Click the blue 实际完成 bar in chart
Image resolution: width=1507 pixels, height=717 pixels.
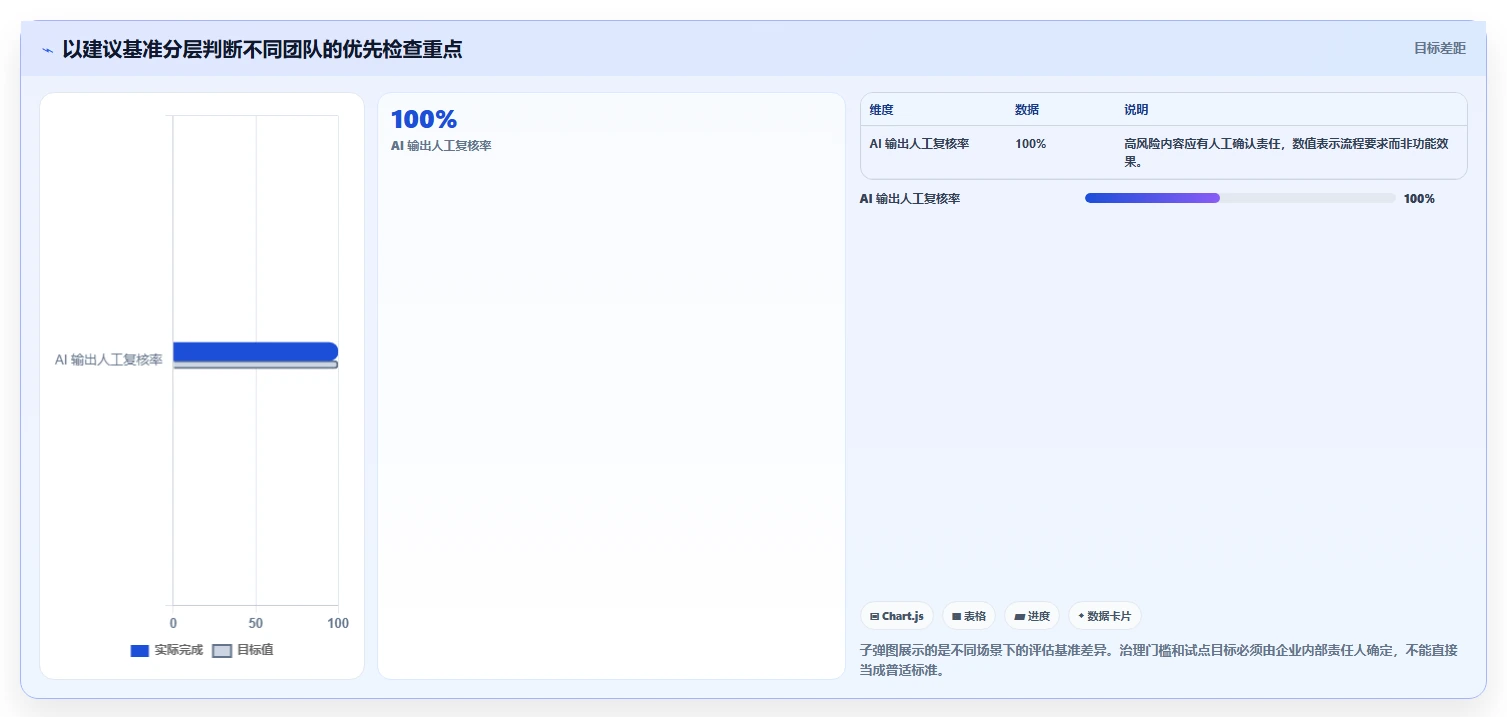(x=255, y=351)
